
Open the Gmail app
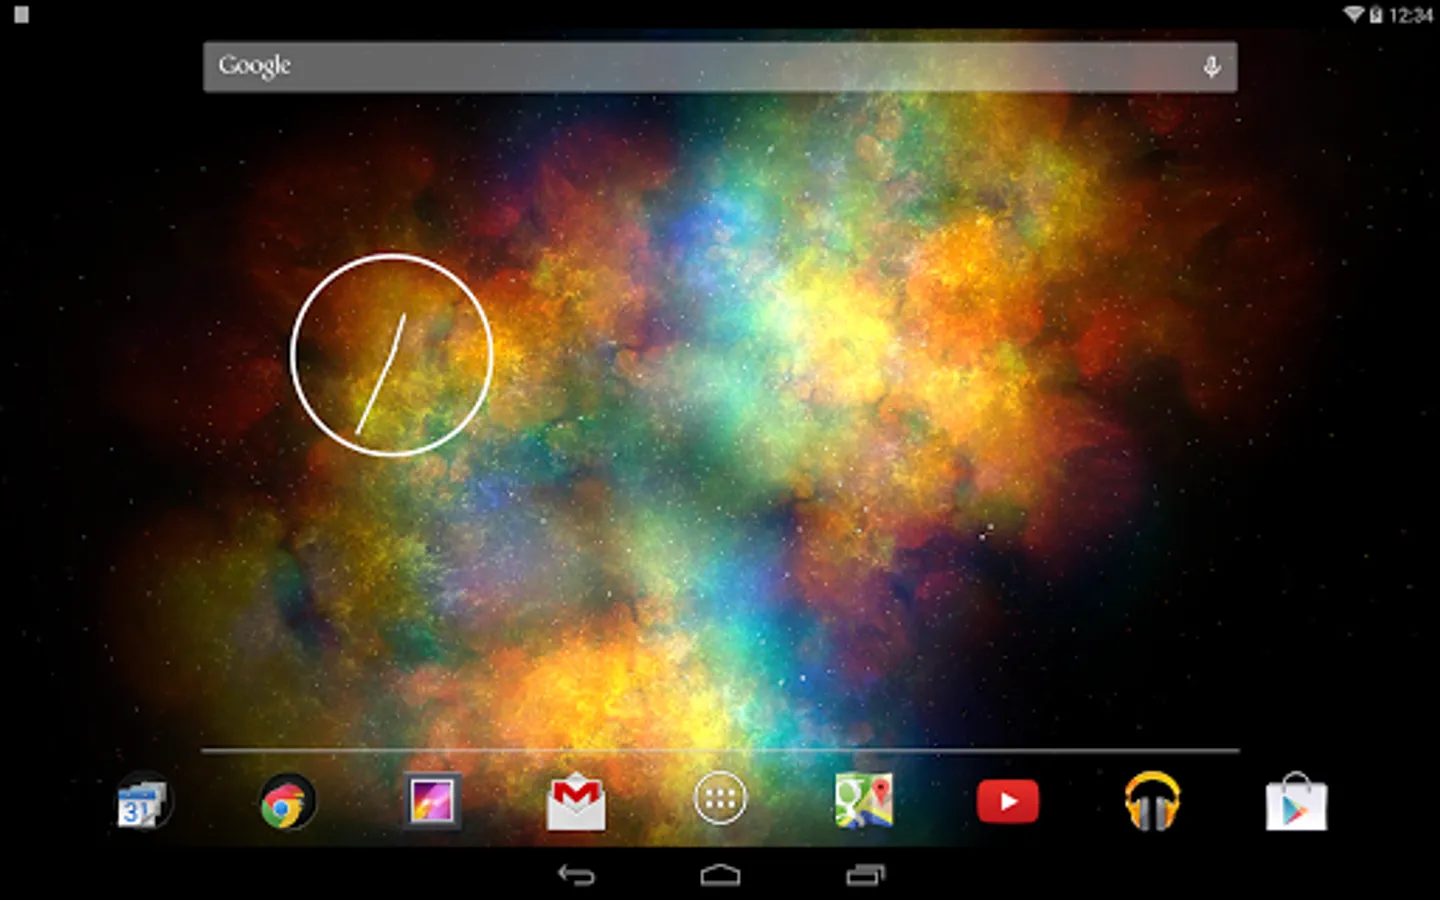point(576,802)
